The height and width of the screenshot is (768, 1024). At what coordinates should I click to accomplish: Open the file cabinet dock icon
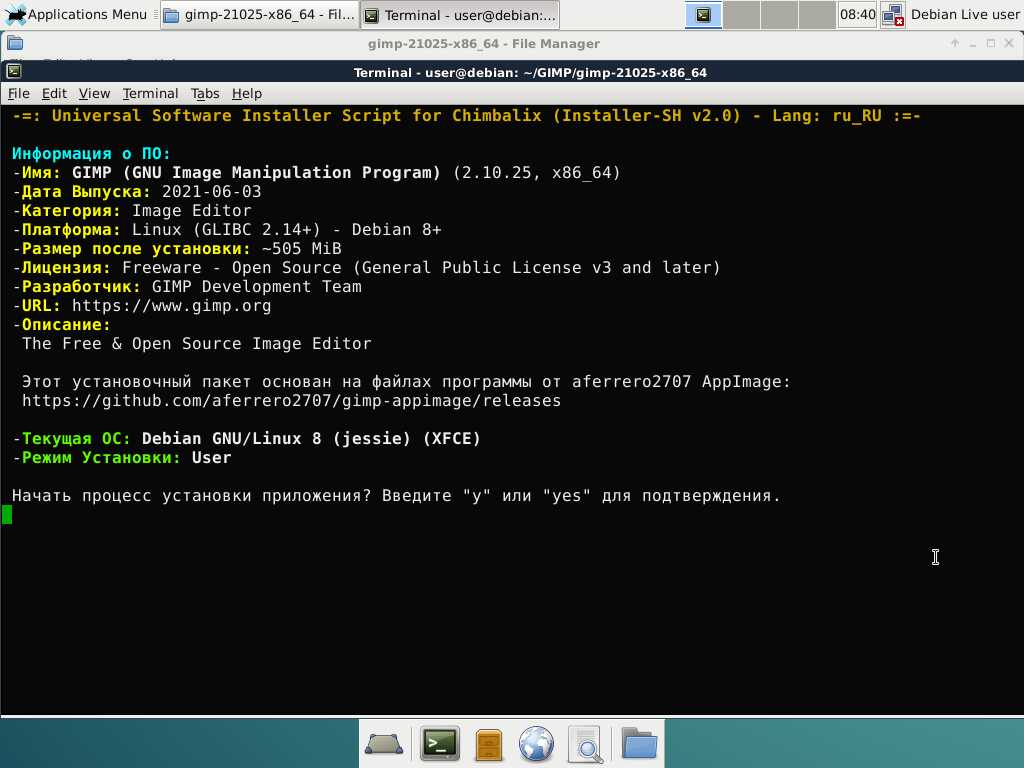(x=488, y=744)
